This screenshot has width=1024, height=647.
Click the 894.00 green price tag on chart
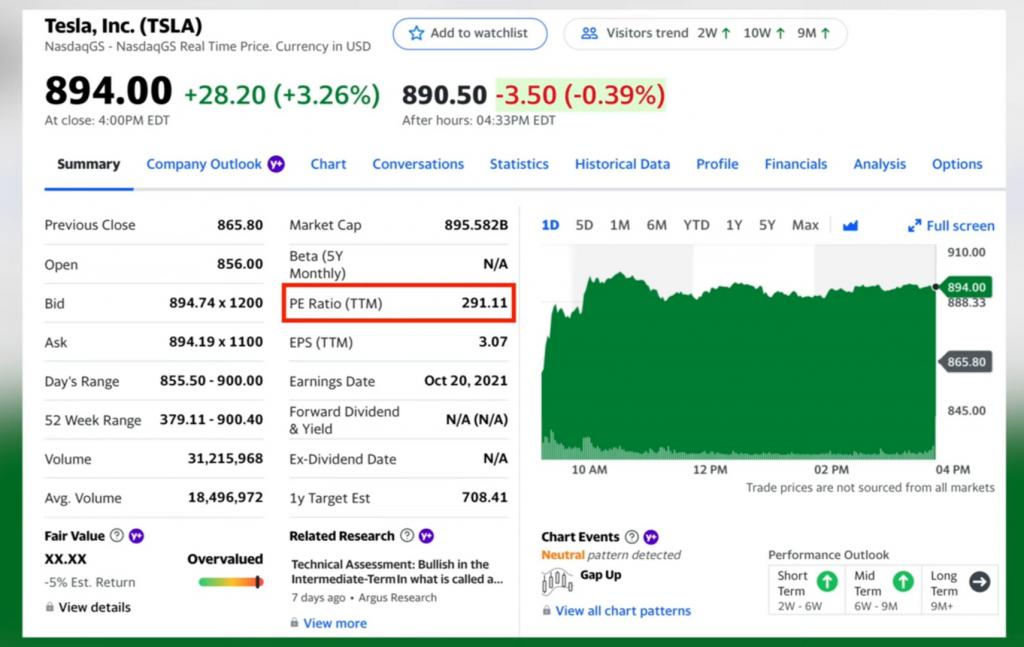click(965, 287)
